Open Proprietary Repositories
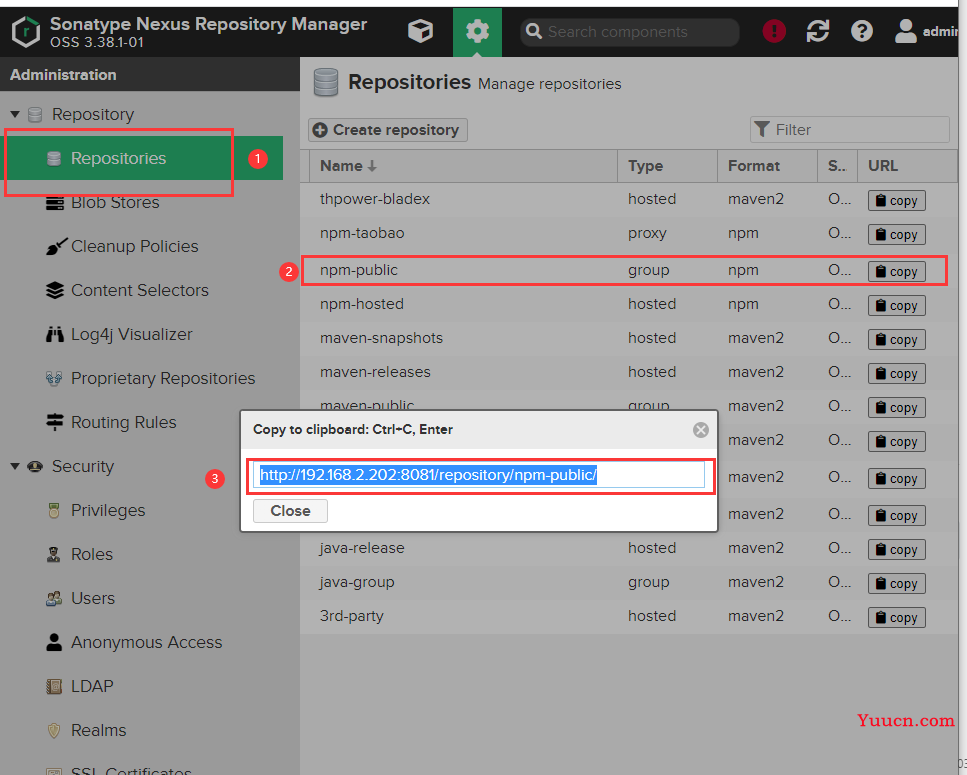967x775 pixels. [x=163, y=378]
